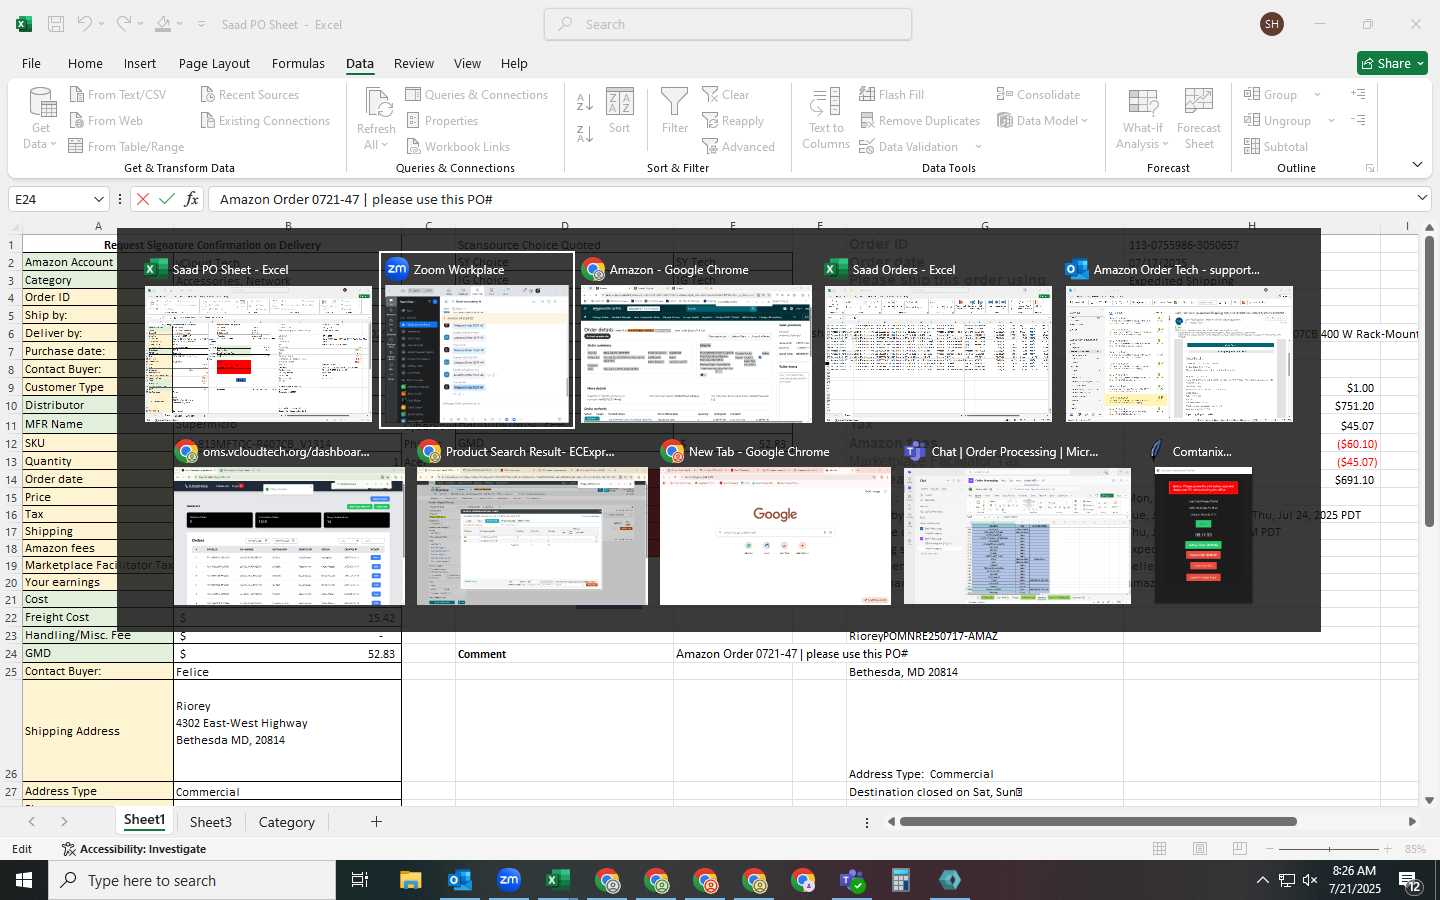Switch to the Home ribbon tab
1440x900 pixels.
pos(85,63)
